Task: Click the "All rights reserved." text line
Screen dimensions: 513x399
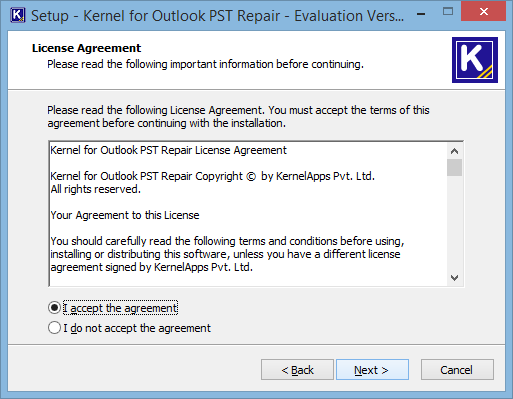Action: point(96,189)
